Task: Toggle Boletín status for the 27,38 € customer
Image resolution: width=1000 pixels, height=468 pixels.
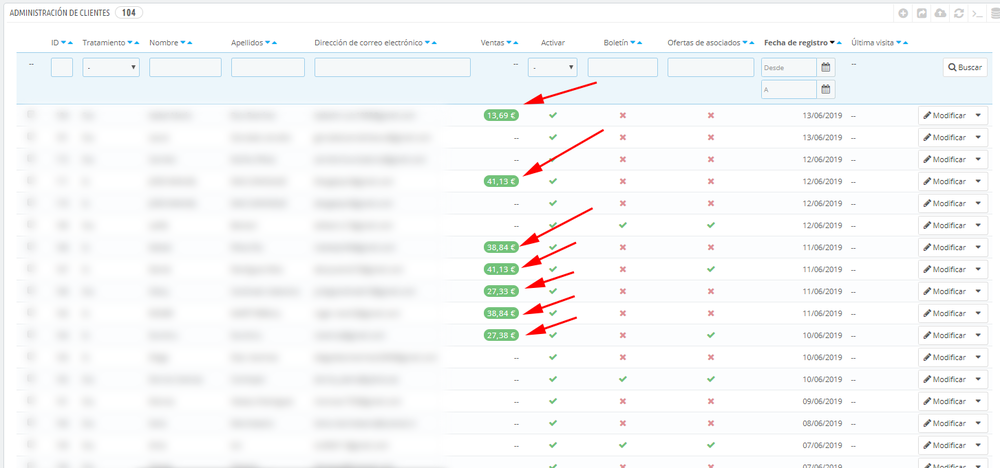Action: coord(623,335)
